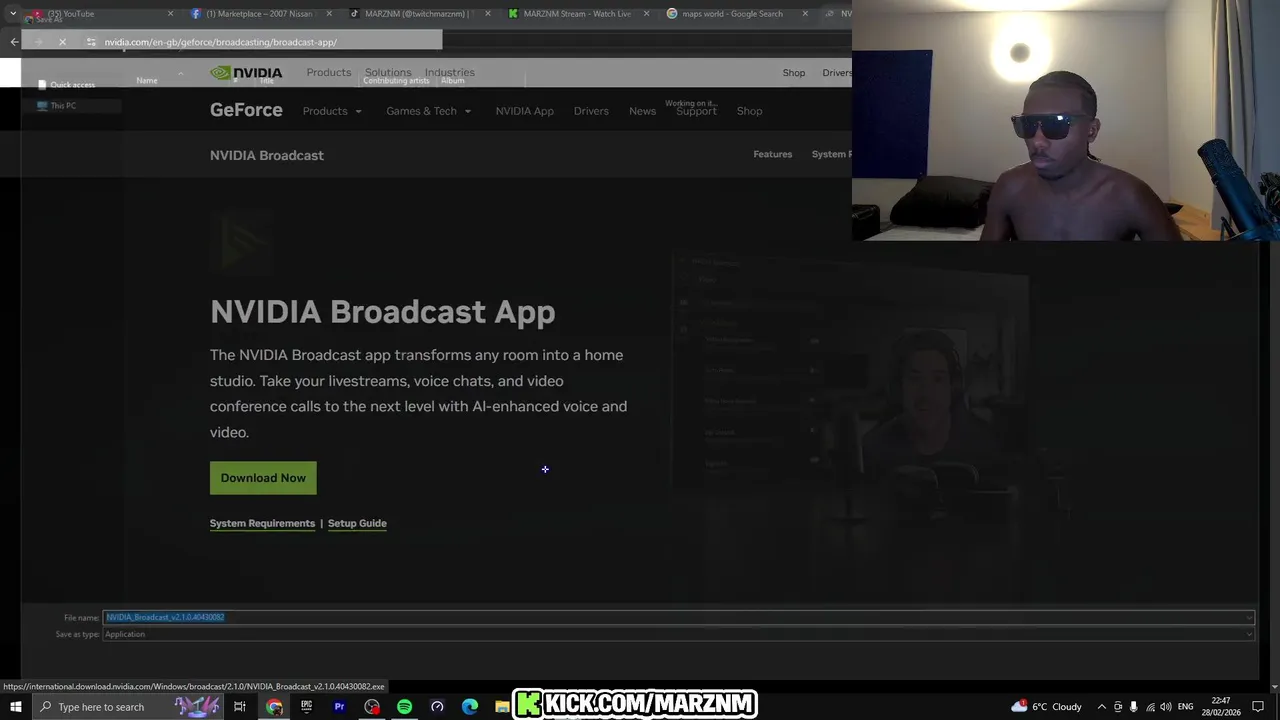Screen dimensions: 1280x720
Task: Open the System Requirements link
Action: pos(262,523)
